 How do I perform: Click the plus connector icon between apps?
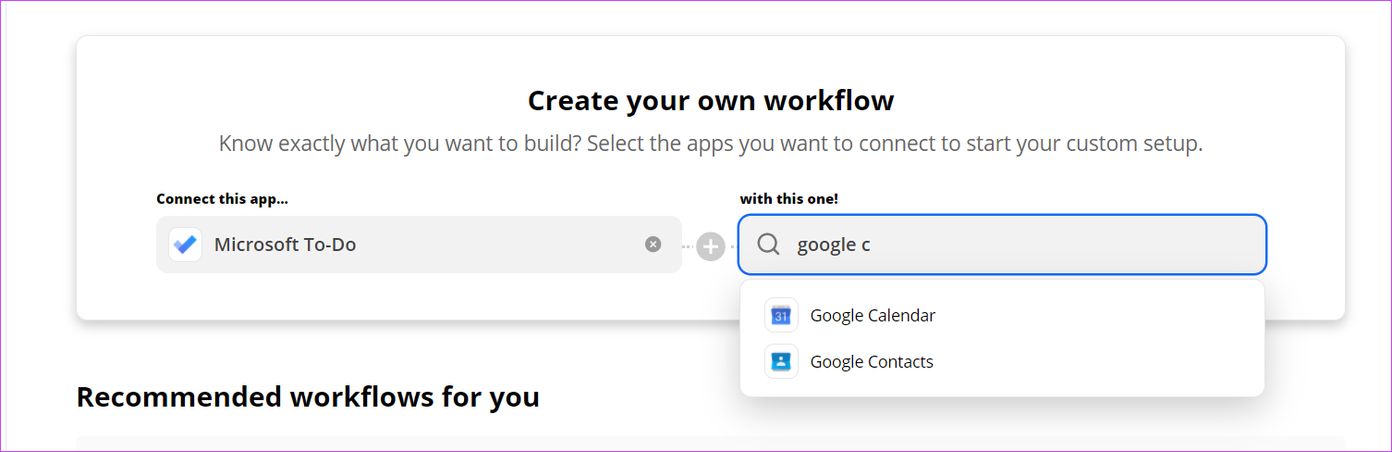click(710, 245)
